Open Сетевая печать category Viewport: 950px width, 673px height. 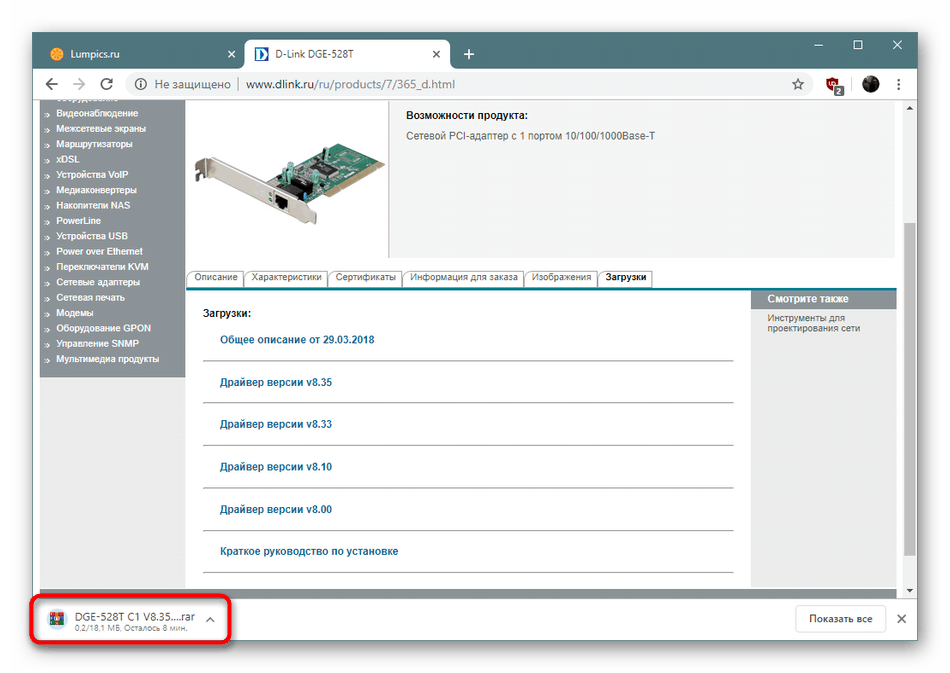90,297
